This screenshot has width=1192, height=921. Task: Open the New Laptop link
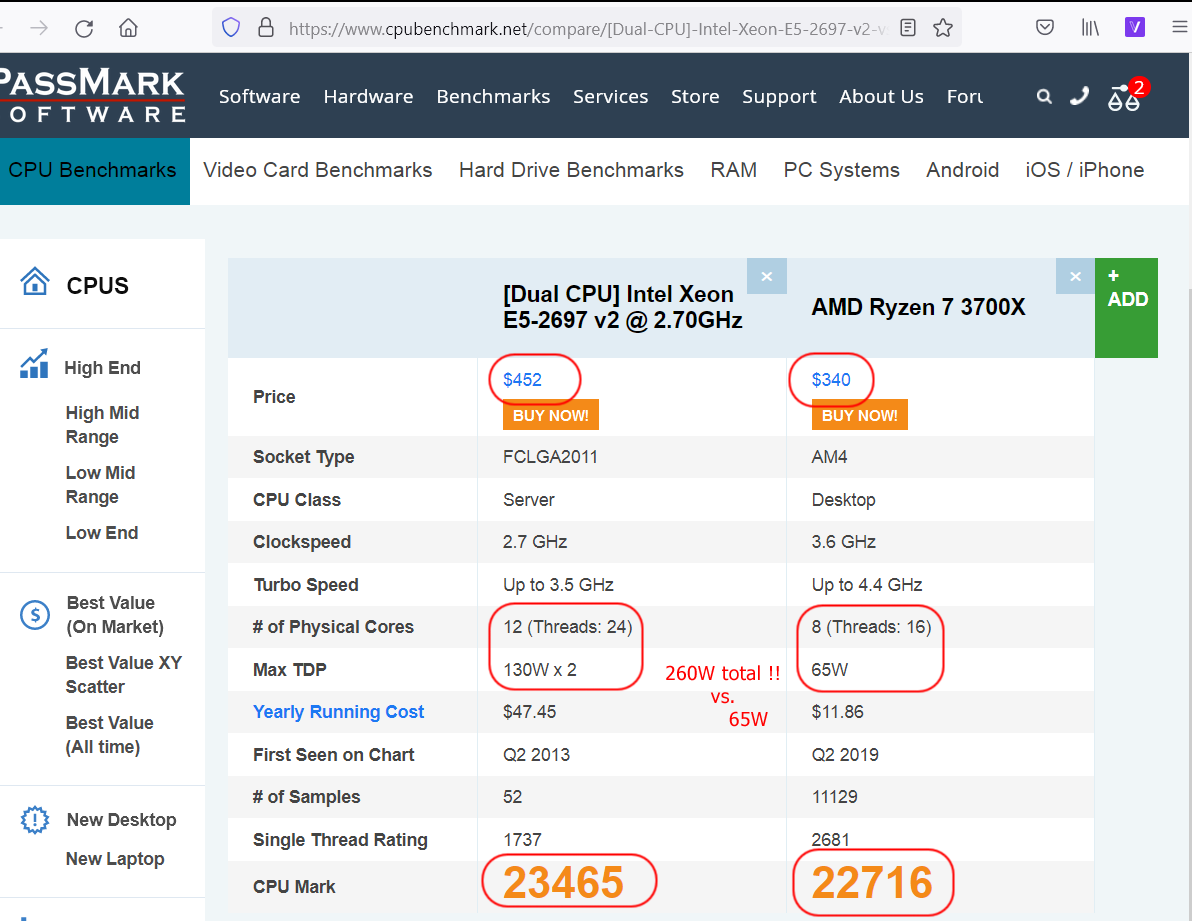pyautogui.click(x=115, y=859)
